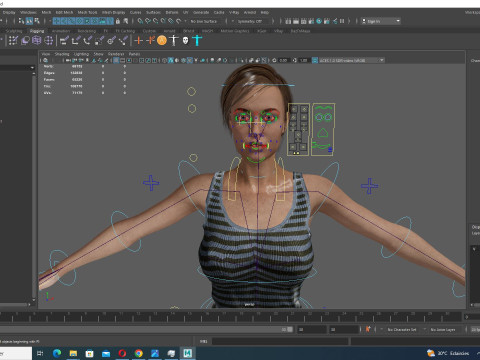Toggle color management icon beside ACES dropdown
The image size is (480, 360).
click(x=315, y=60)
